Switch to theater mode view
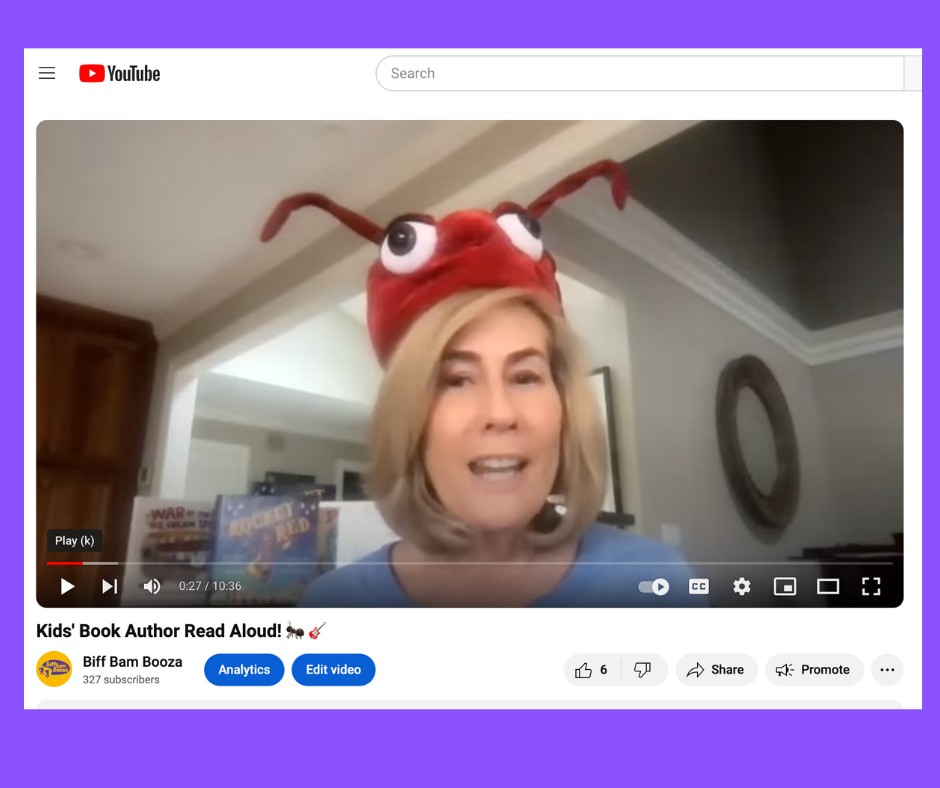 (828, 586)
